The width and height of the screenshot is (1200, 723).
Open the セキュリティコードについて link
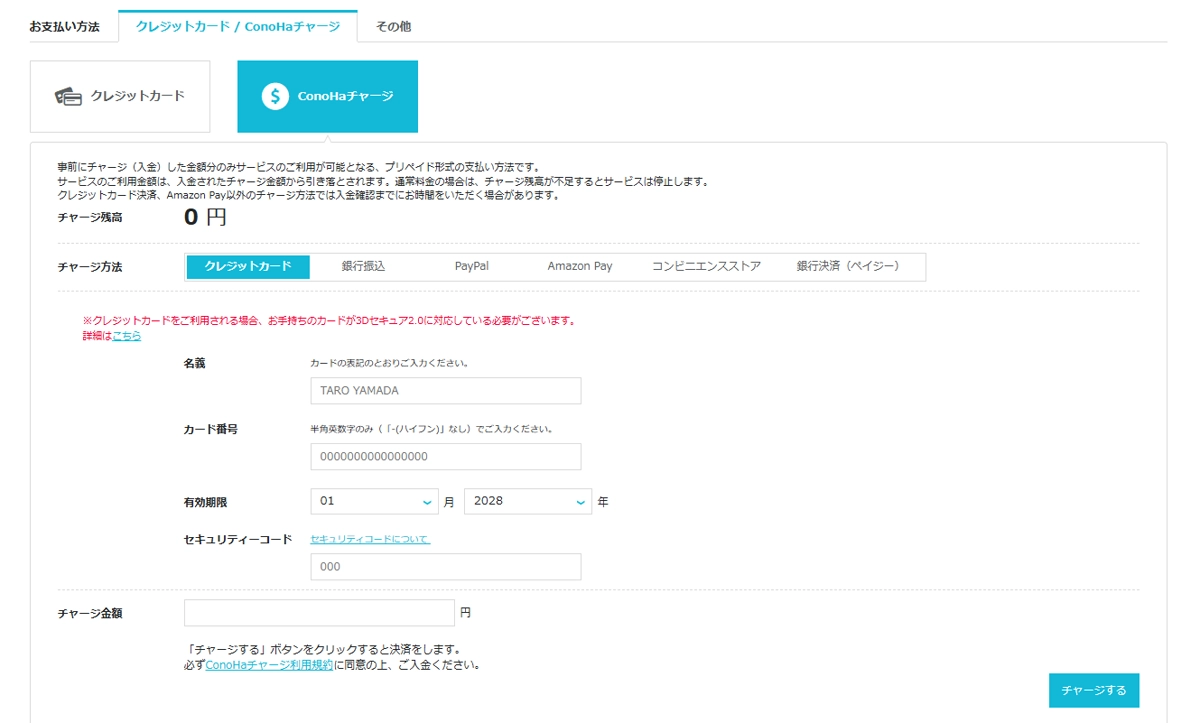(x=370, y=540)
